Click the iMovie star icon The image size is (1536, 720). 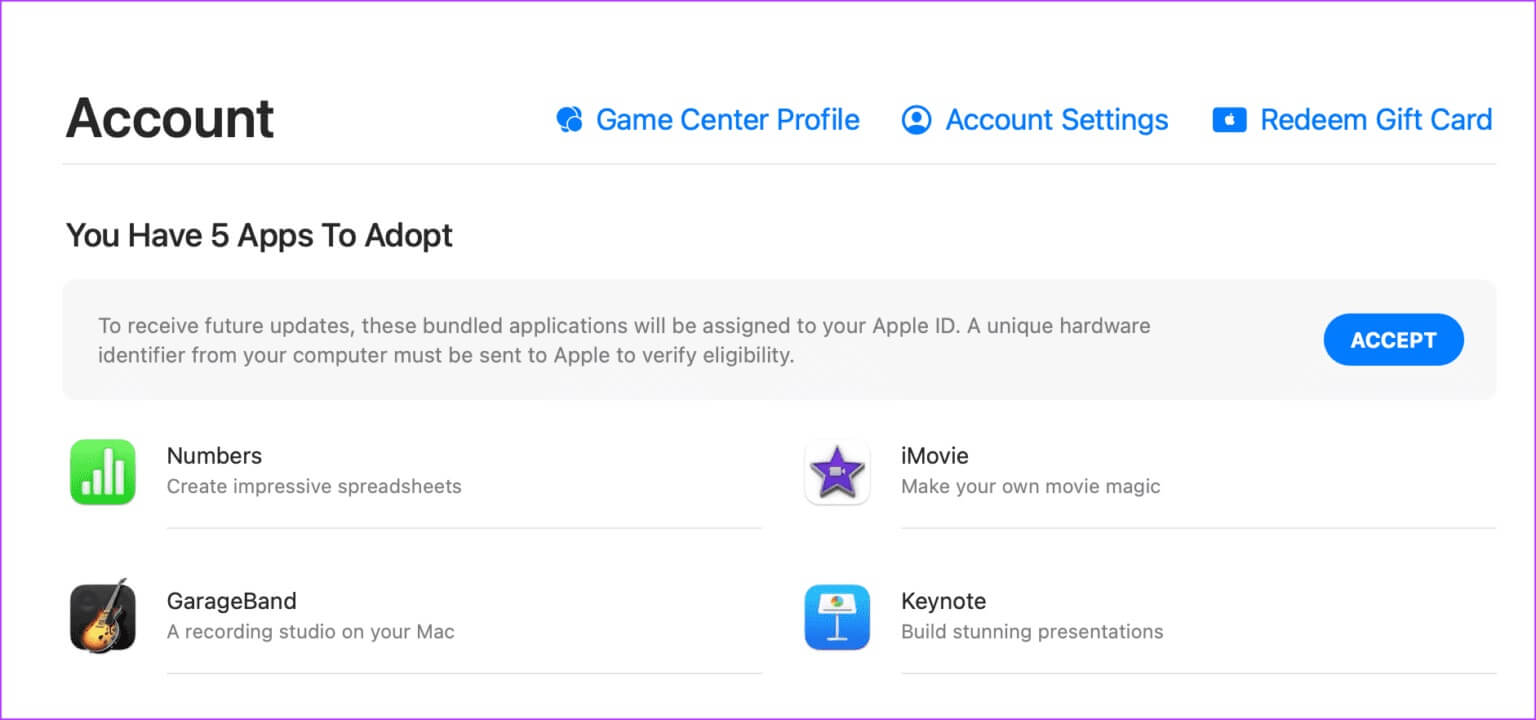(837, 472)
